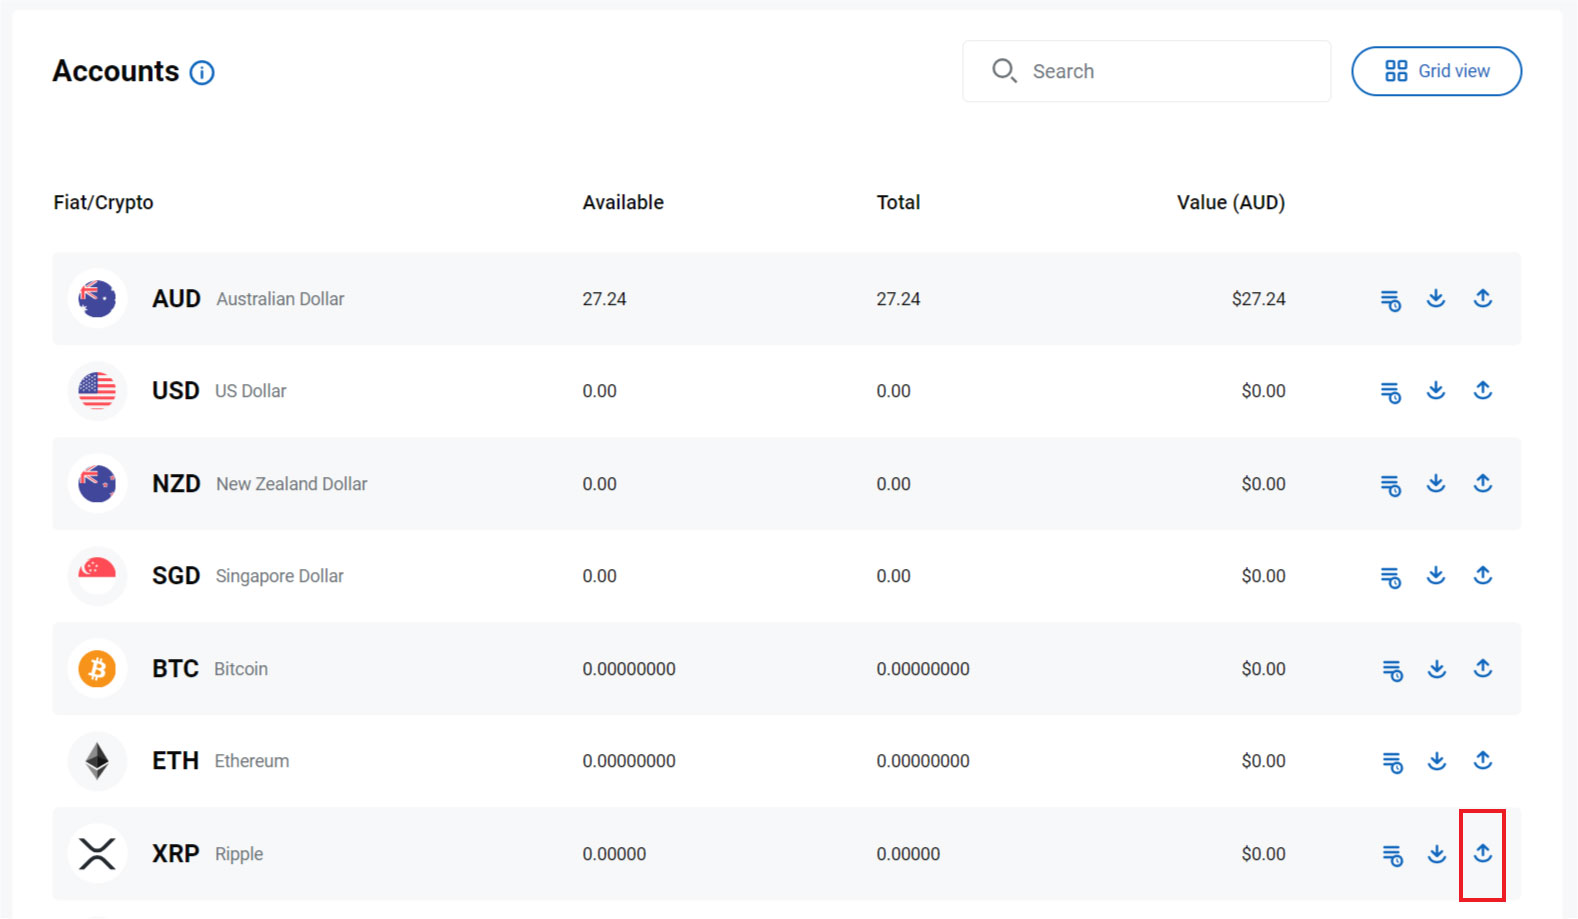Click the Fiat/Crypto column header
The width and height of the screenshot is (1578, 919).
coord(104,202)
